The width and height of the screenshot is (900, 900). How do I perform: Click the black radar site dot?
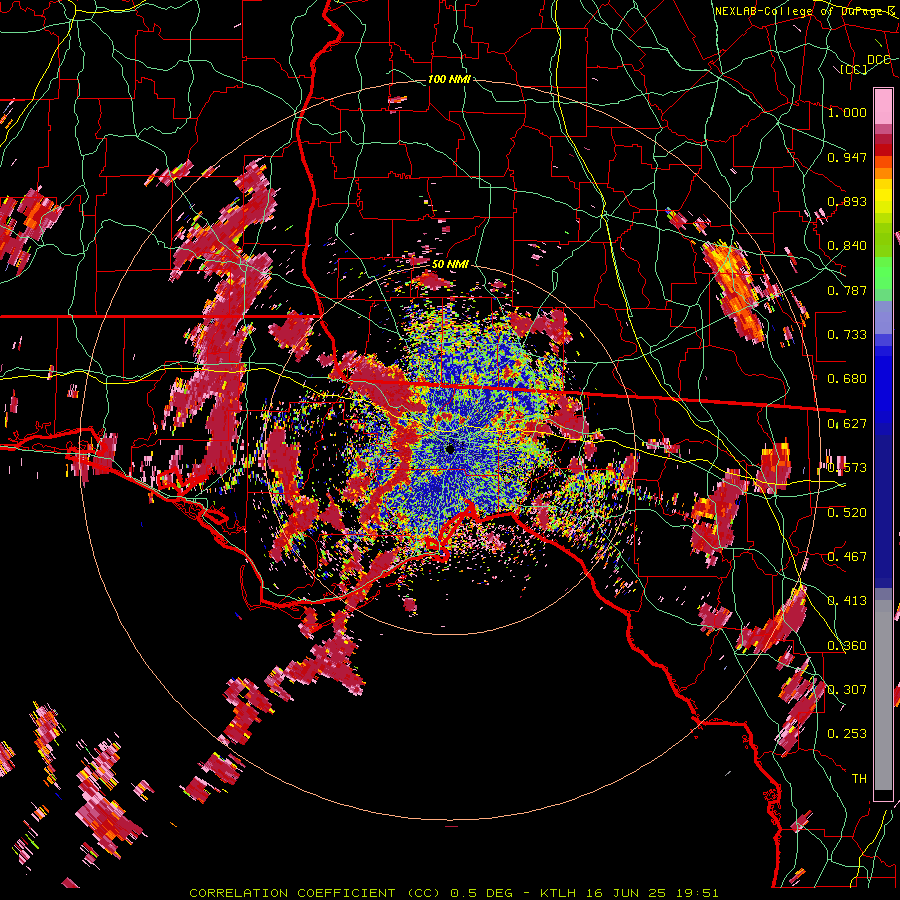coord(450,449)
